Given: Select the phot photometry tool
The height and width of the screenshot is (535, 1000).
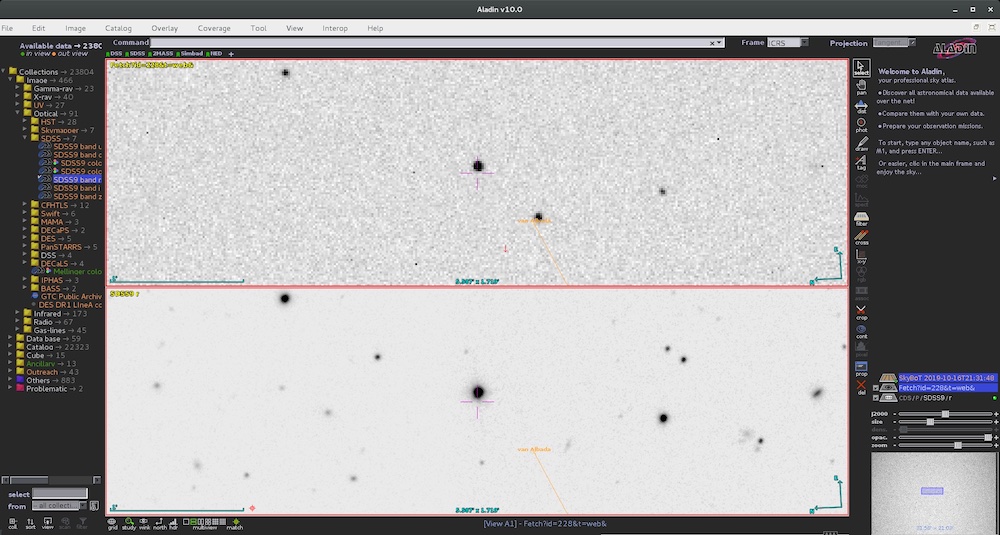Looking at the screenshot, I should click(861, 124).
